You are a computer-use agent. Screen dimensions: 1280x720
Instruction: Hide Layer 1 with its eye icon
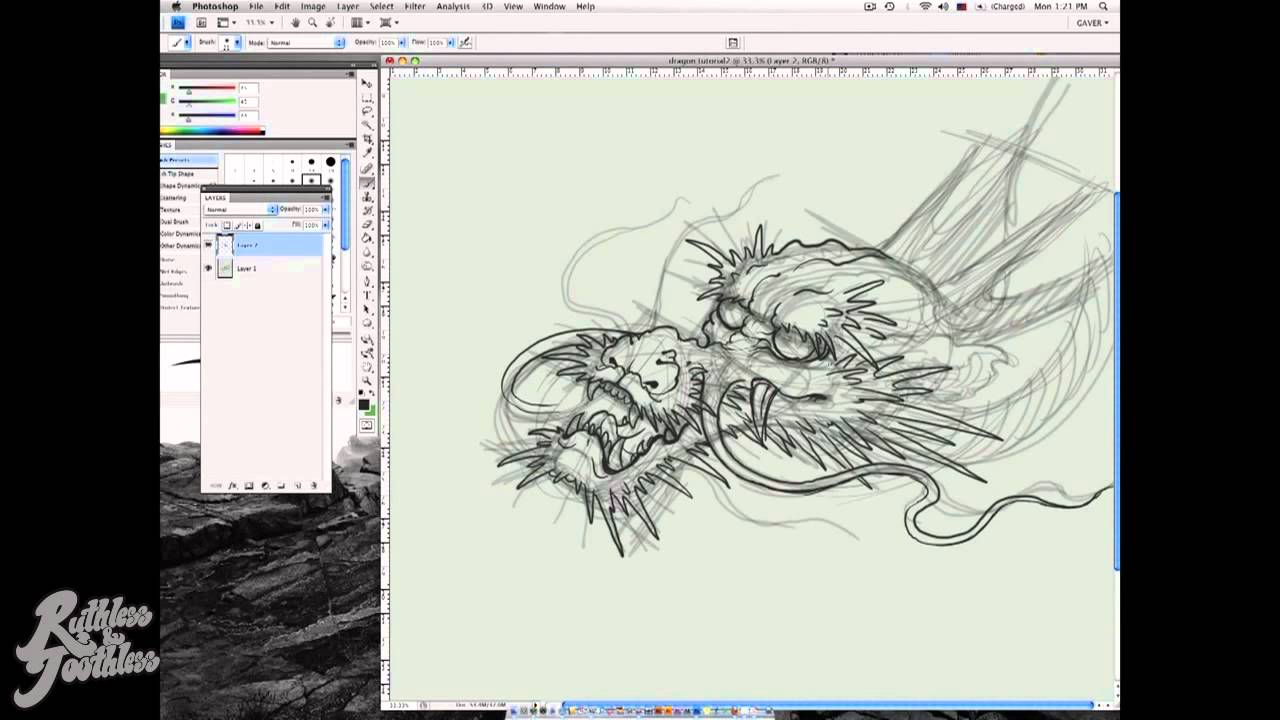coord(208,268)
